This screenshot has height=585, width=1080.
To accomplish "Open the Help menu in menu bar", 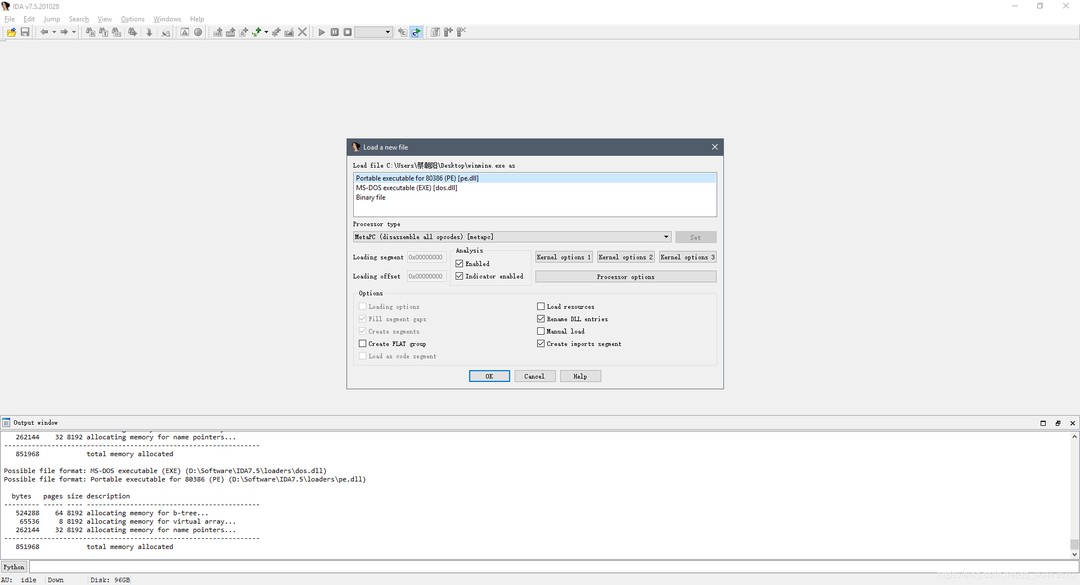I will (x=197, y=19).
